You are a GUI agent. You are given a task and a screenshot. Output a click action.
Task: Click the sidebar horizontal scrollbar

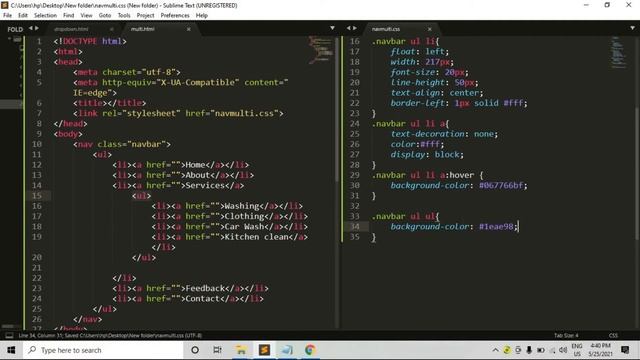(8, 326)
